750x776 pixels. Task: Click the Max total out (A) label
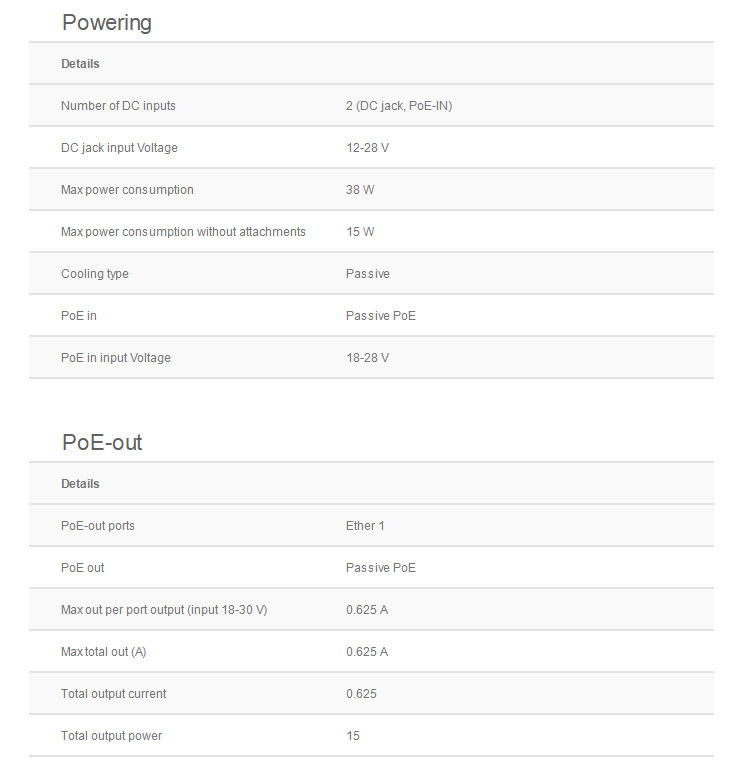104,652
